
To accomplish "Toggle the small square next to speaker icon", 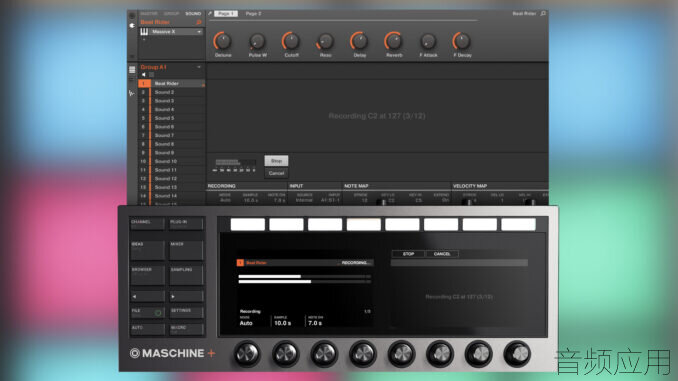I will (x=151, y=75).
